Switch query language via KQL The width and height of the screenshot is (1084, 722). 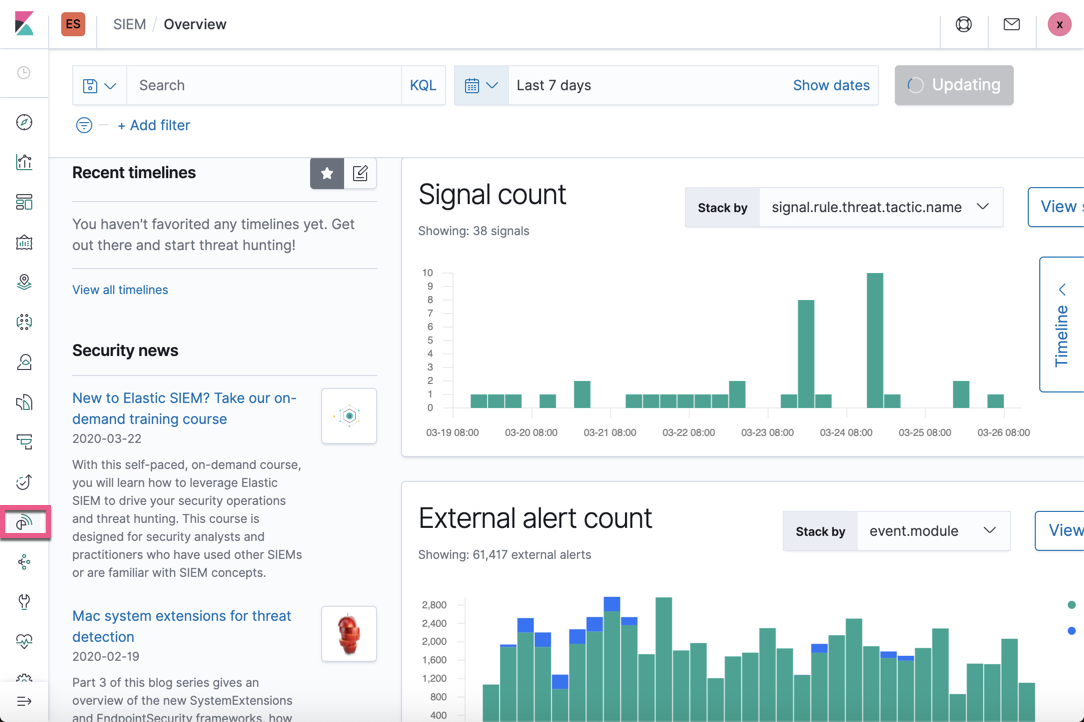(x=423, y=85)
